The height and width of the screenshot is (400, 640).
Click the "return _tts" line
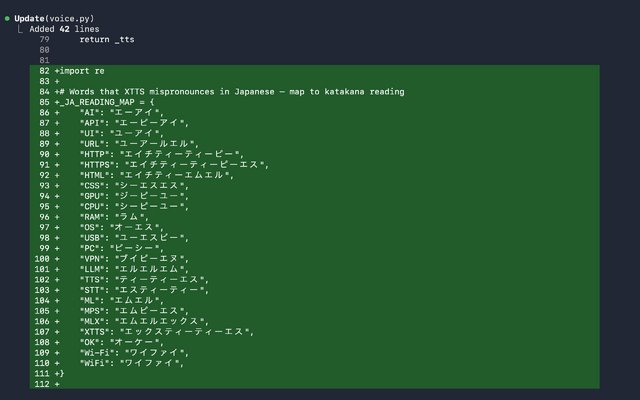[x=106, y=40]
